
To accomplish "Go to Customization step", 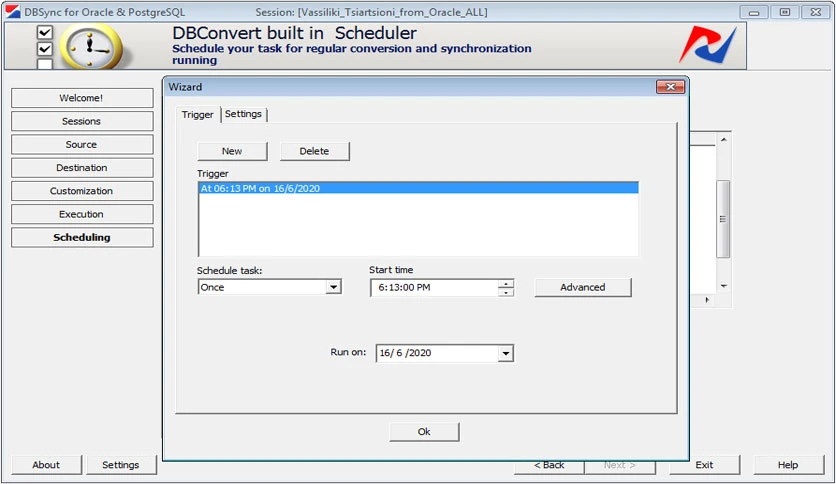I will click(x=82, y=191).
